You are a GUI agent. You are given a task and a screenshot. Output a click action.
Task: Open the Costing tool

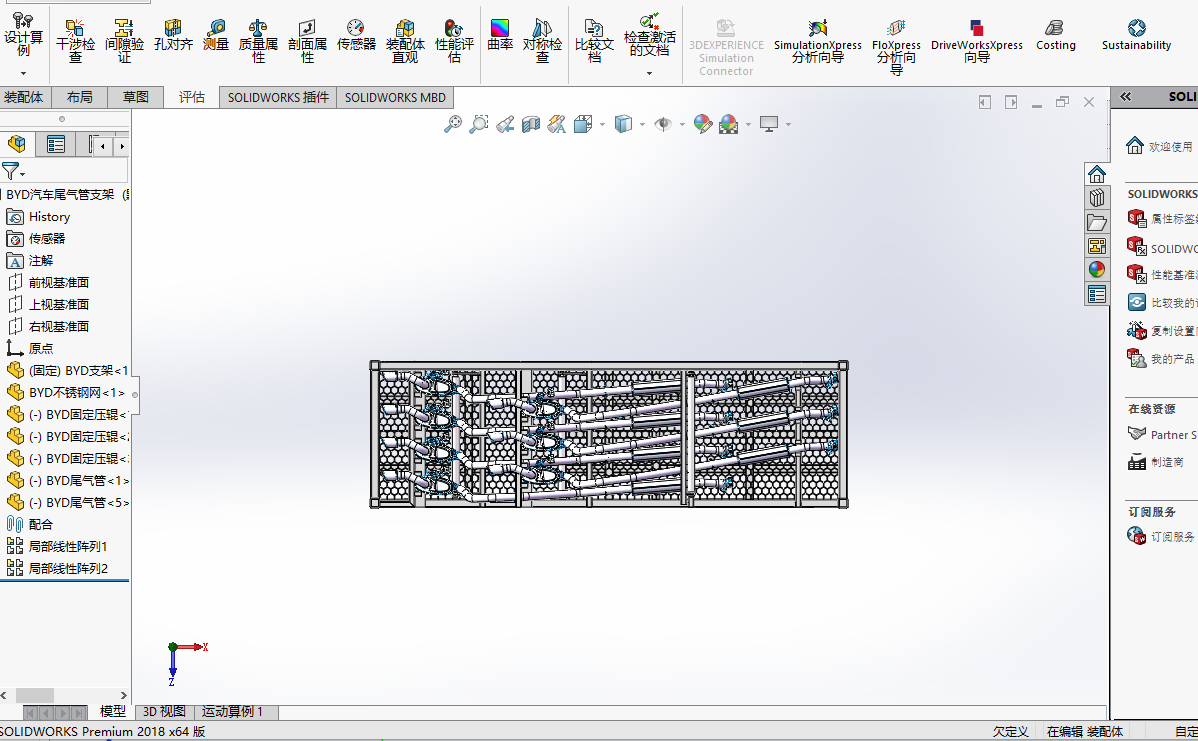[1055, 36]
